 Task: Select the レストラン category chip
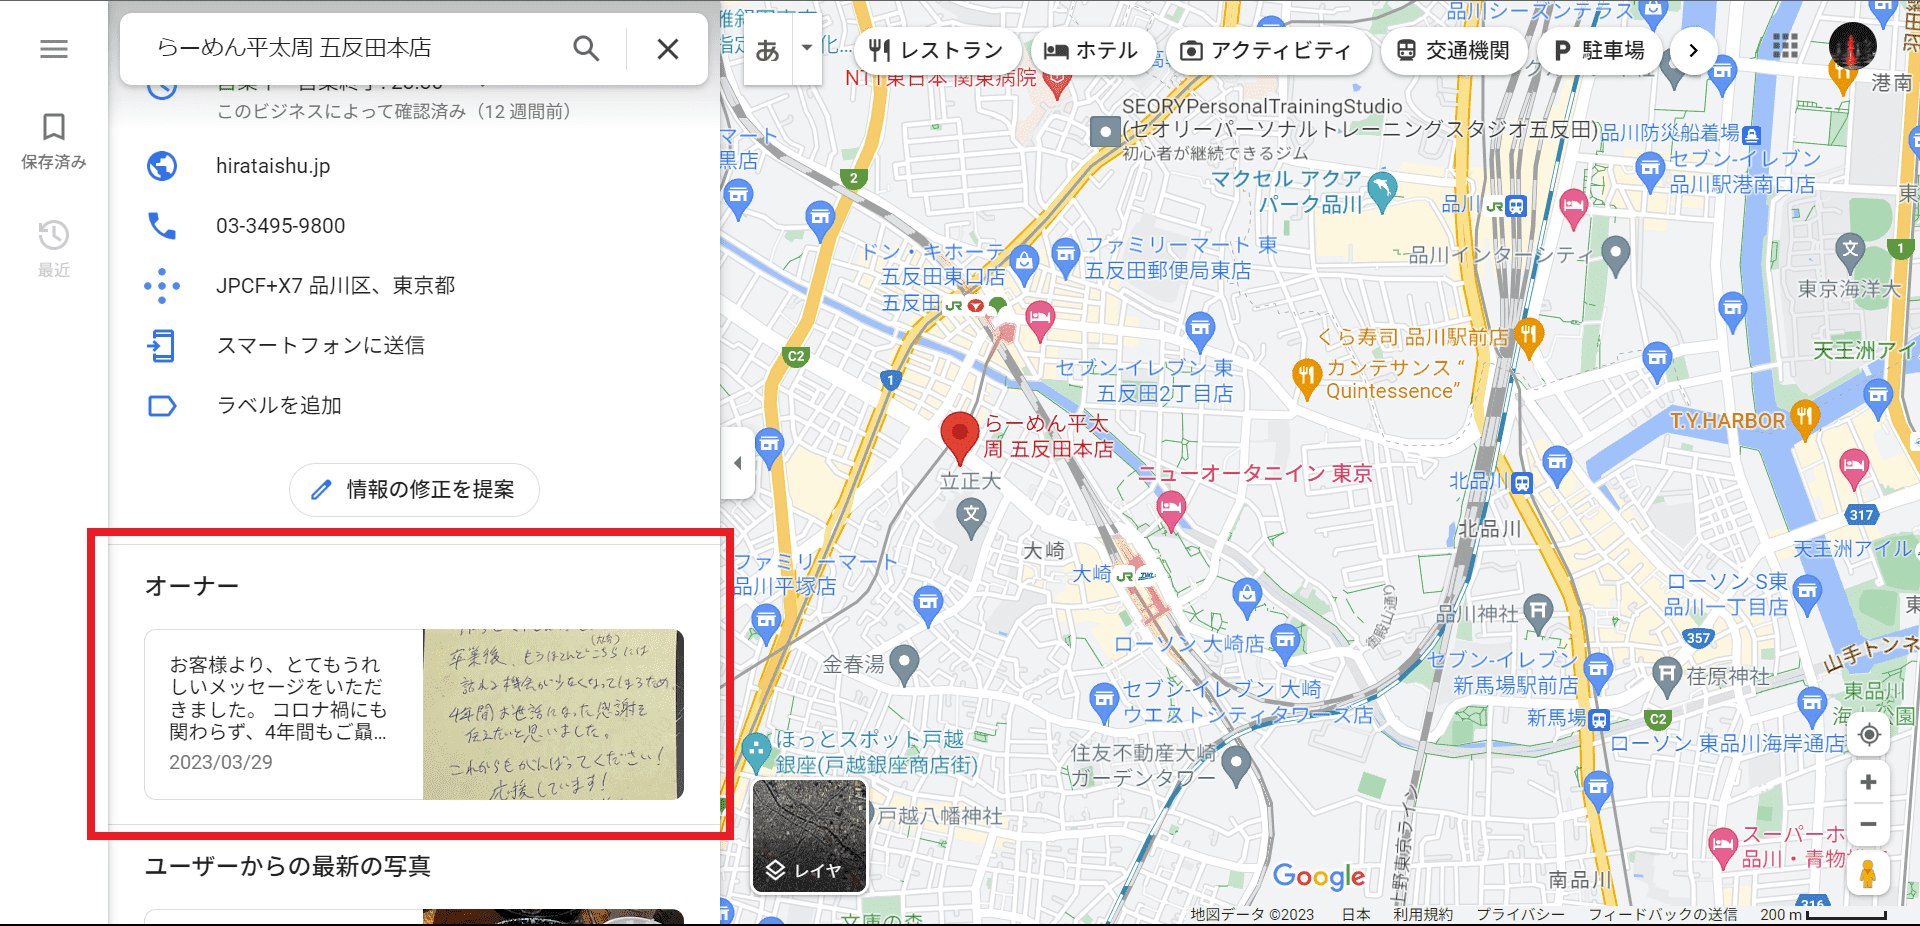coord(937,50)
